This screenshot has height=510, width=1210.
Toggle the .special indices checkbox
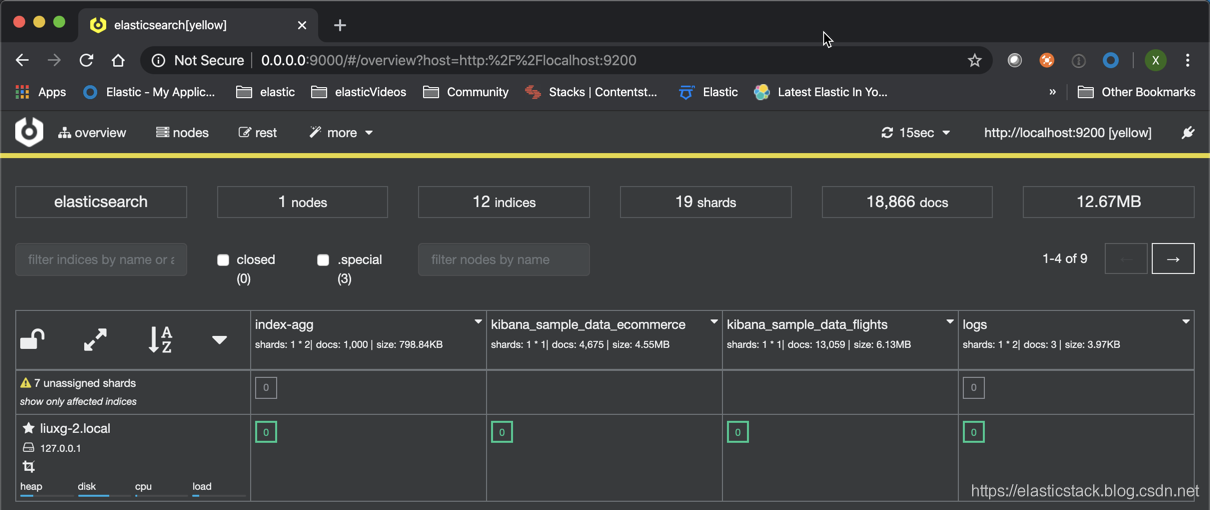tap(323, 260)
